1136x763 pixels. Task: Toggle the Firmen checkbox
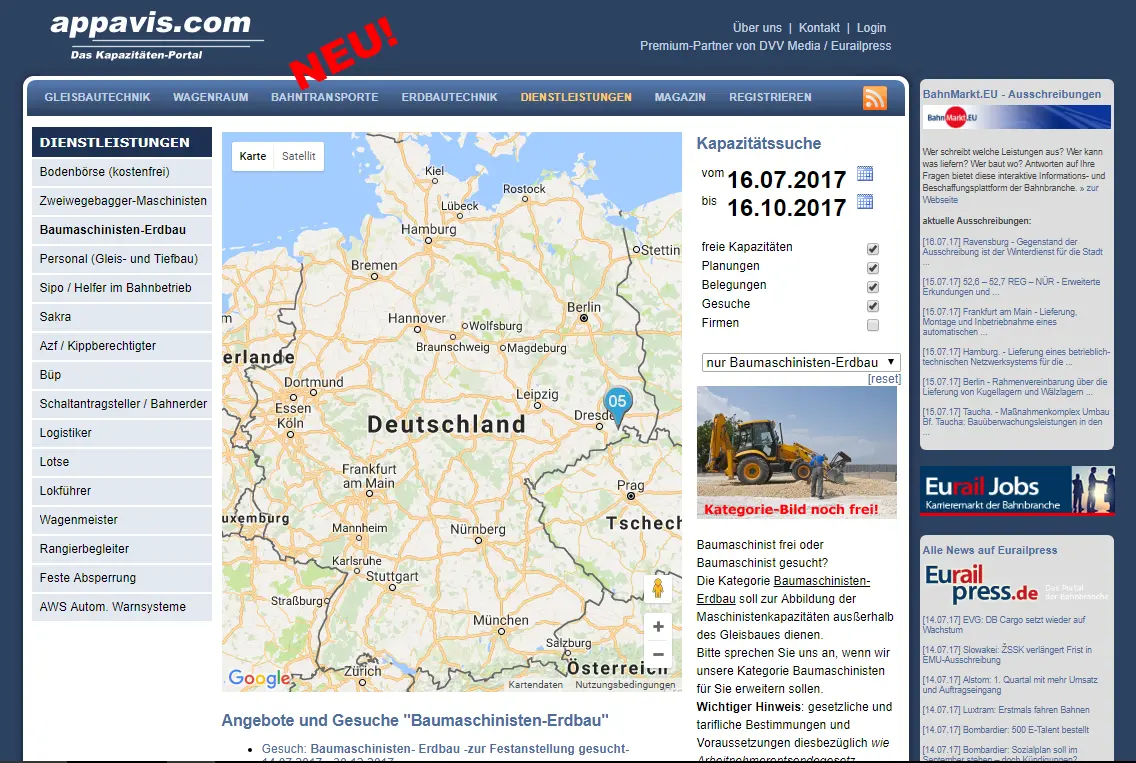point(873,325)
